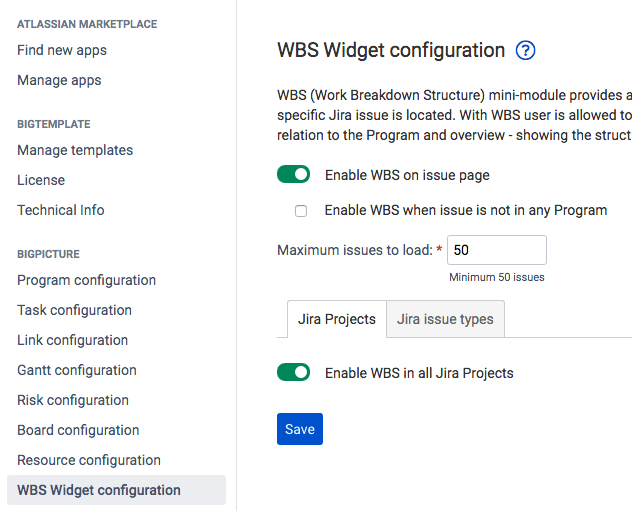Click the help question mark icon

tap(526, 51)
